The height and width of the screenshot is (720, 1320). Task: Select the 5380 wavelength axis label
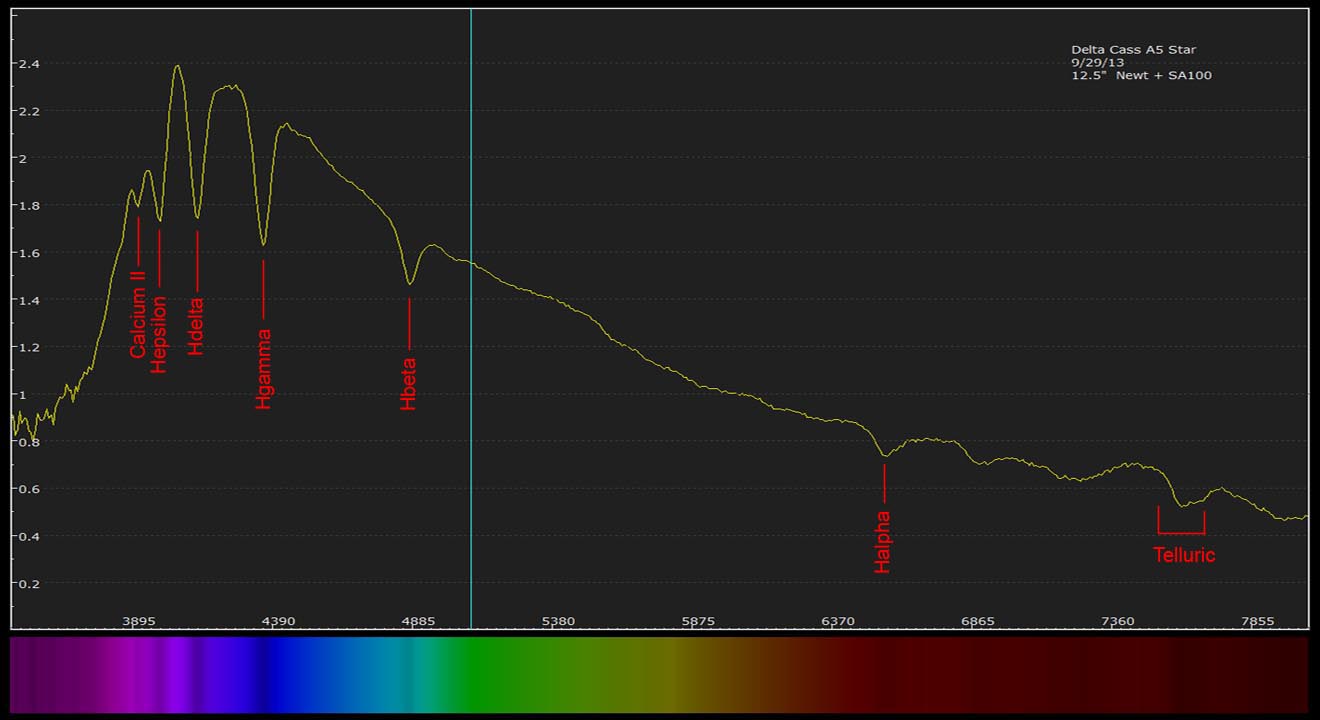click(x=558, y=621)
